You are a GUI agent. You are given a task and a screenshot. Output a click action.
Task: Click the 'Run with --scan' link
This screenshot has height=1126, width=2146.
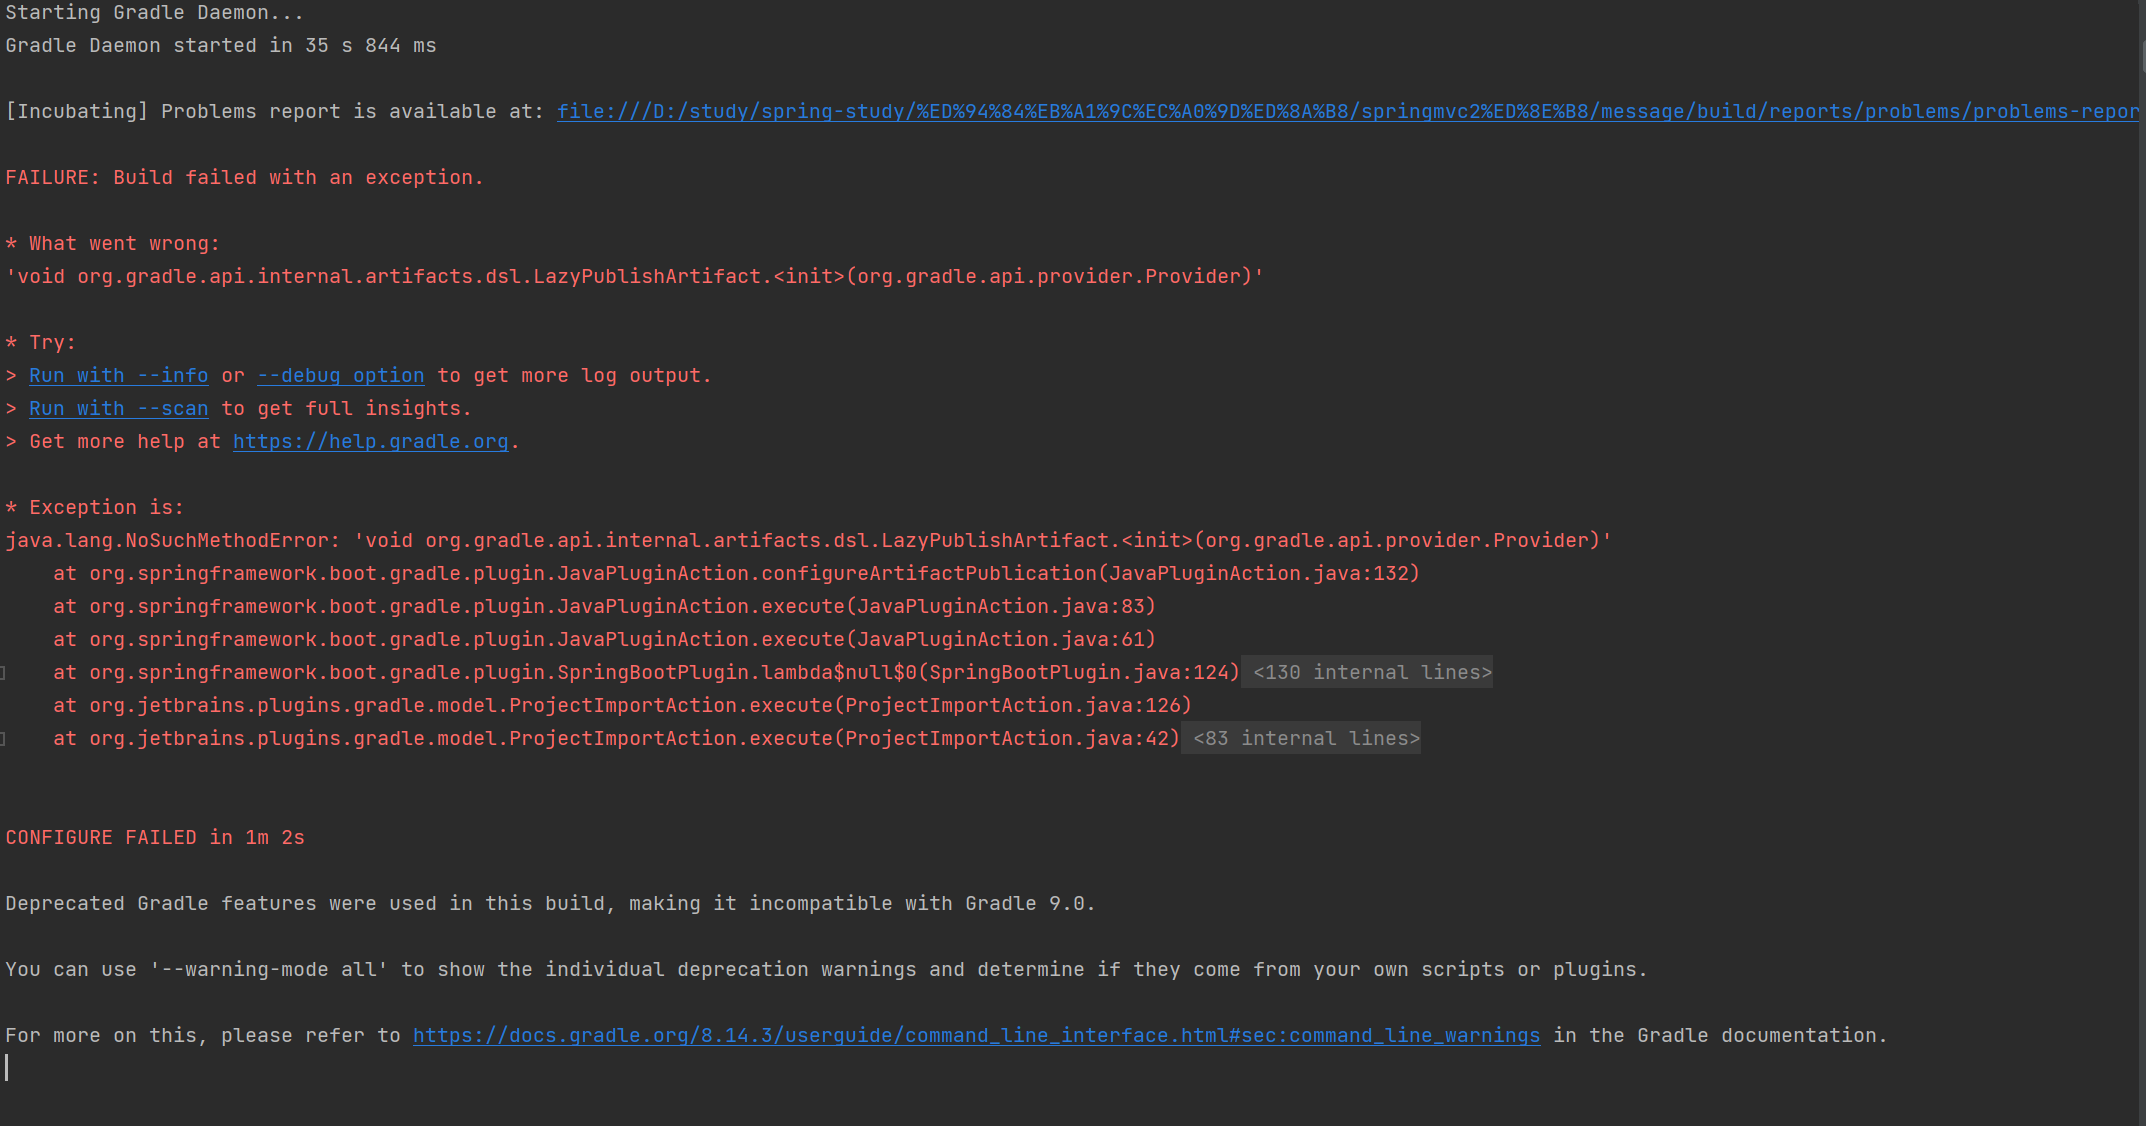tap(118, 409)
